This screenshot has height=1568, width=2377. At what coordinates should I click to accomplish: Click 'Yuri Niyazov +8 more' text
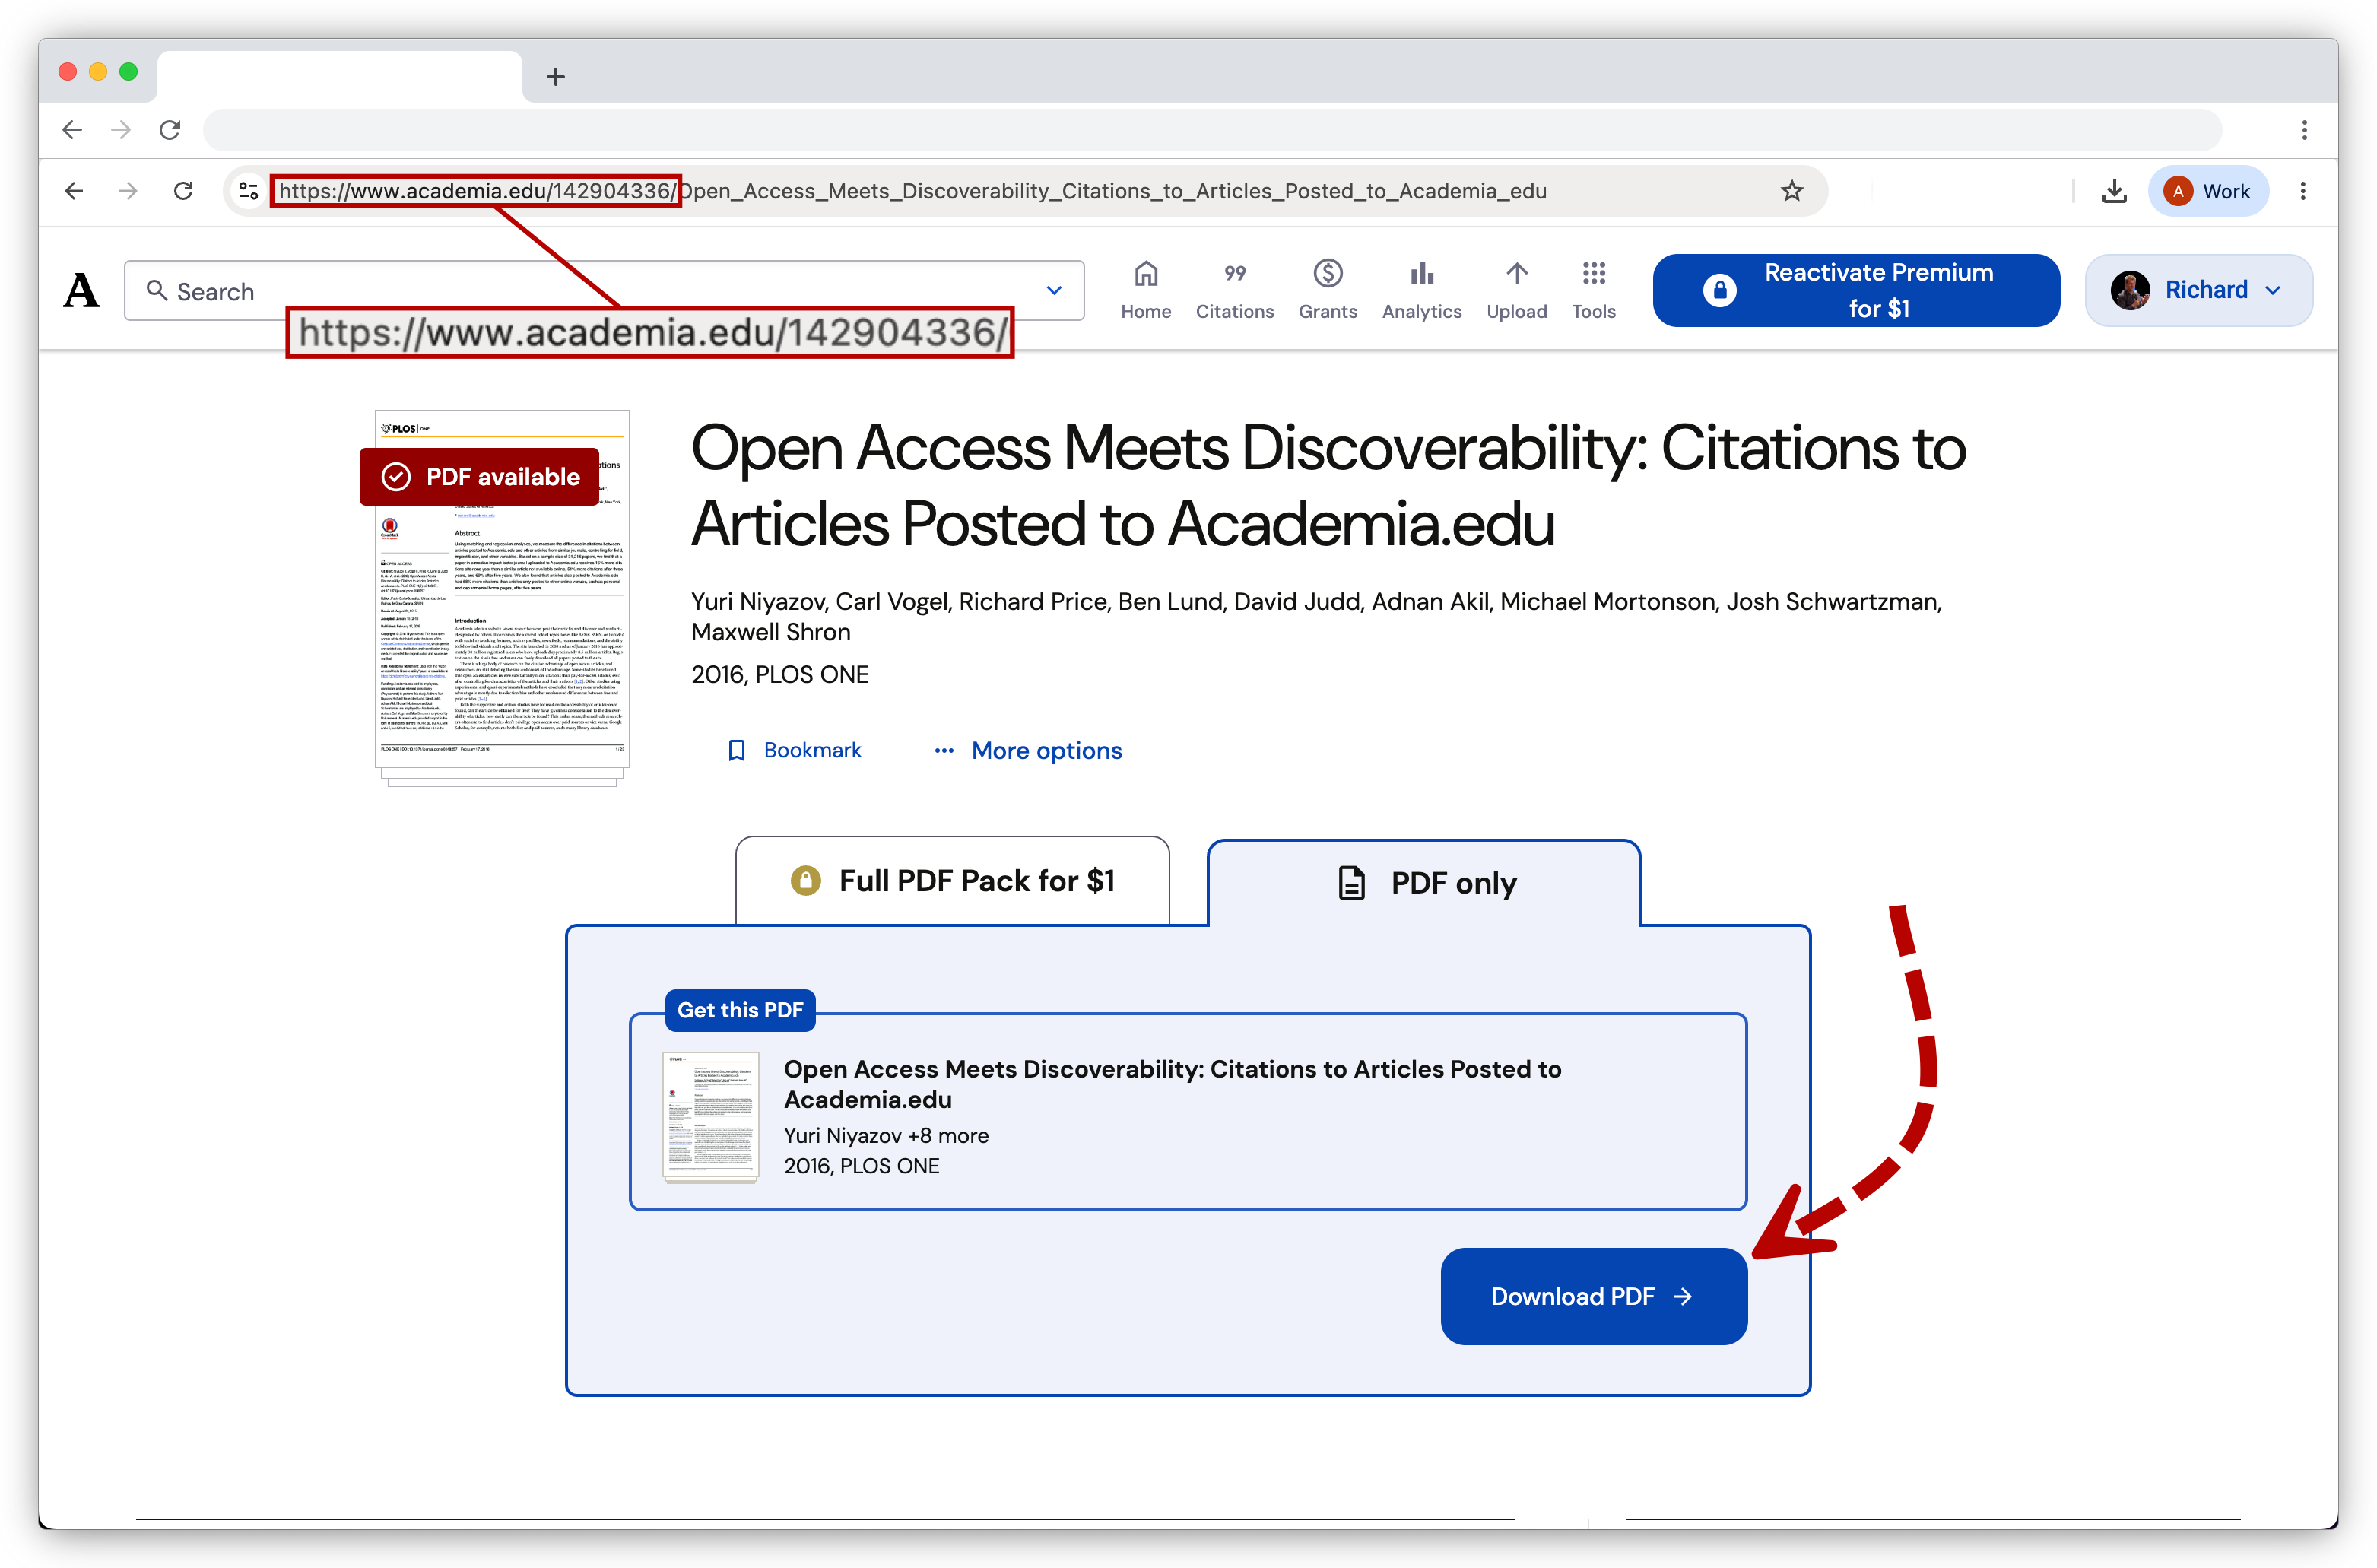click(x=886, y=1135)
